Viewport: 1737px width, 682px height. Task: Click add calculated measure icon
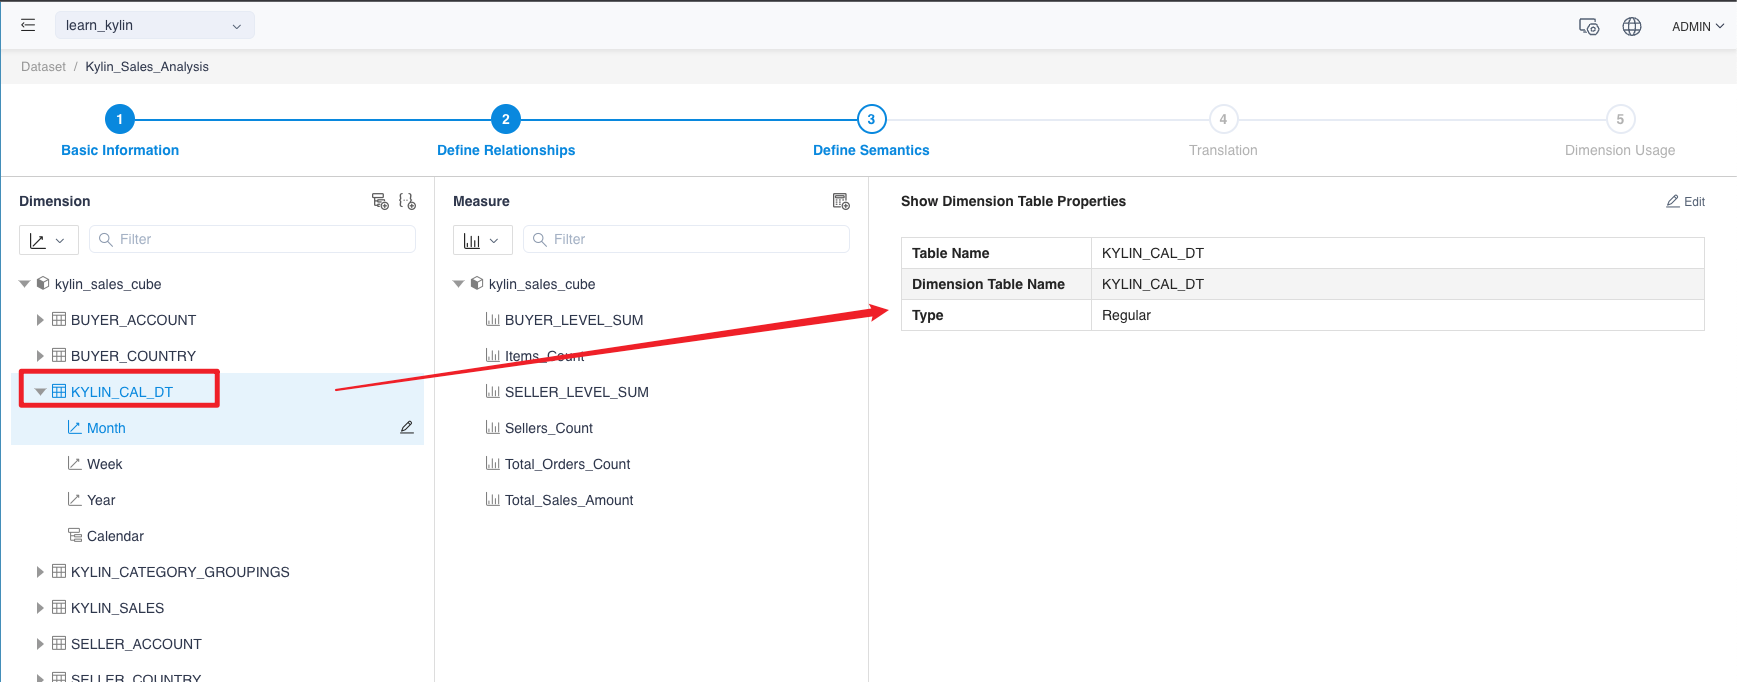(841, 201)
